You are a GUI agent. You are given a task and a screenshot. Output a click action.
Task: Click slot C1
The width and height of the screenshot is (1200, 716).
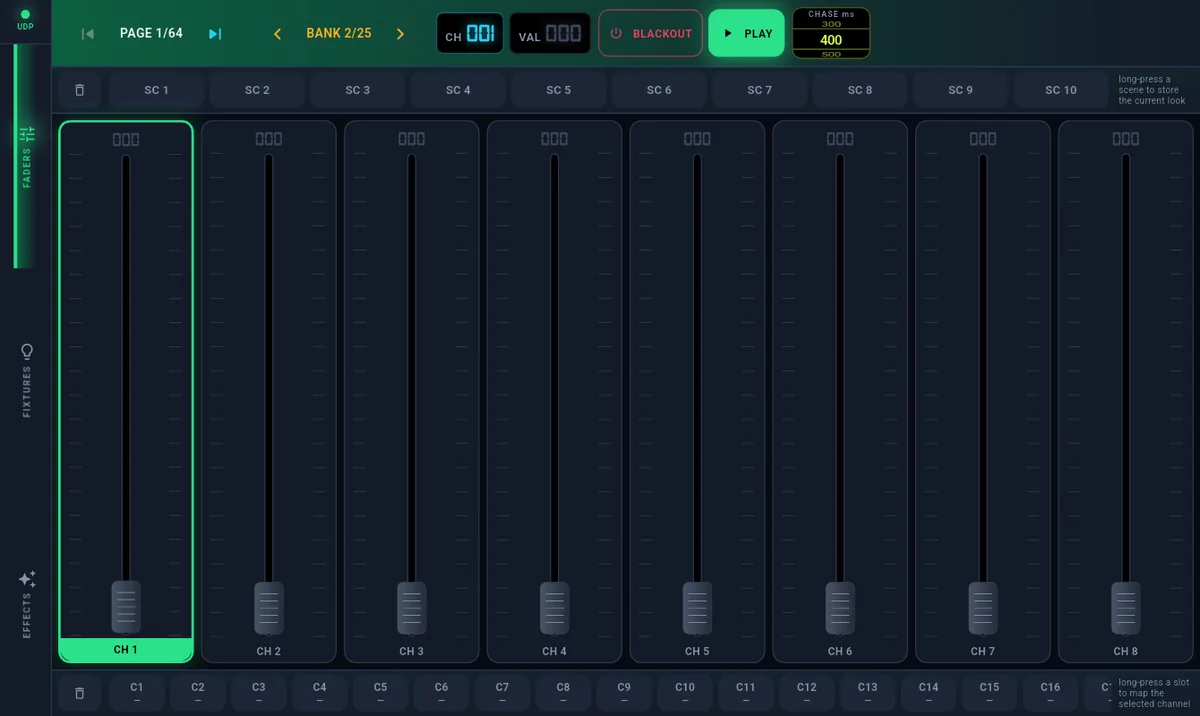point(137,693)
